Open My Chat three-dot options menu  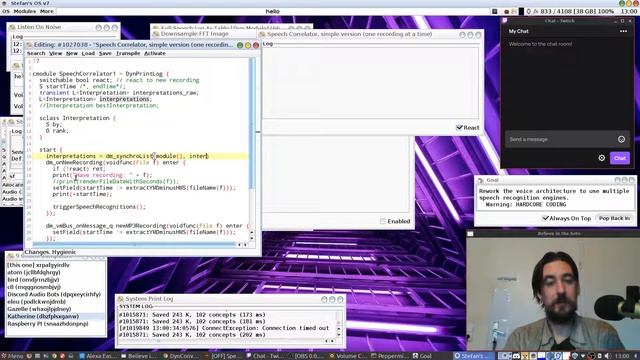(623, 31)
